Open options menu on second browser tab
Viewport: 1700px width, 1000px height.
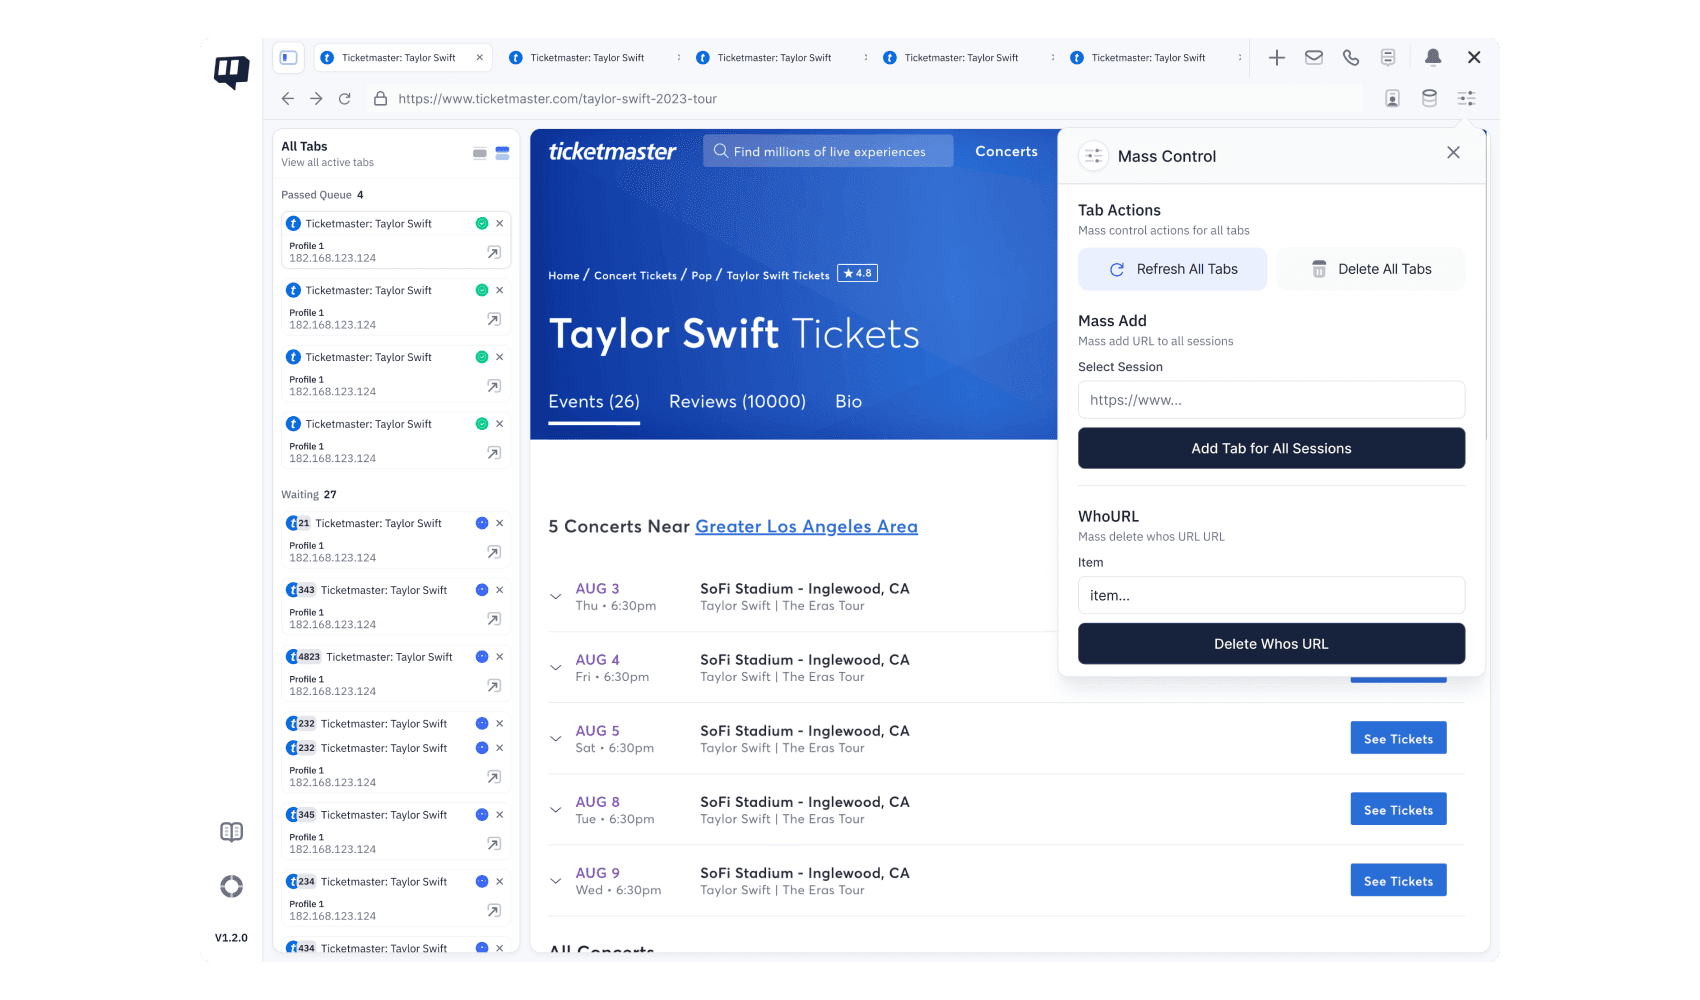tap(679, 58)
